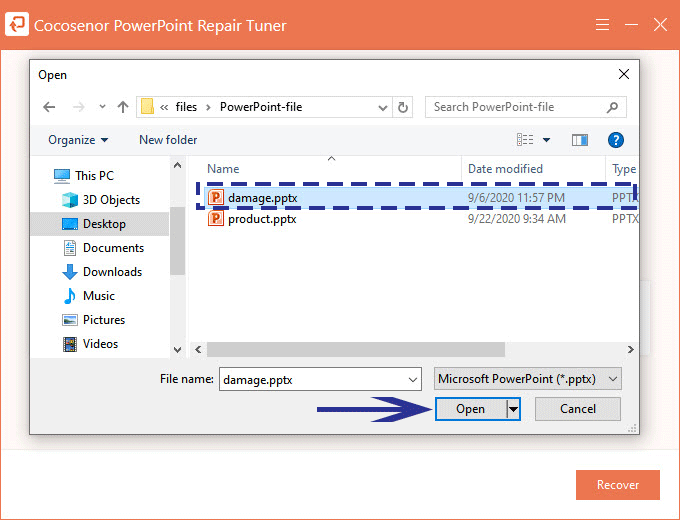Click the damage.pptx PowerPoint icon
This screenshot has width=680, height=520.
pyautogui.click(x=216, y=197)
